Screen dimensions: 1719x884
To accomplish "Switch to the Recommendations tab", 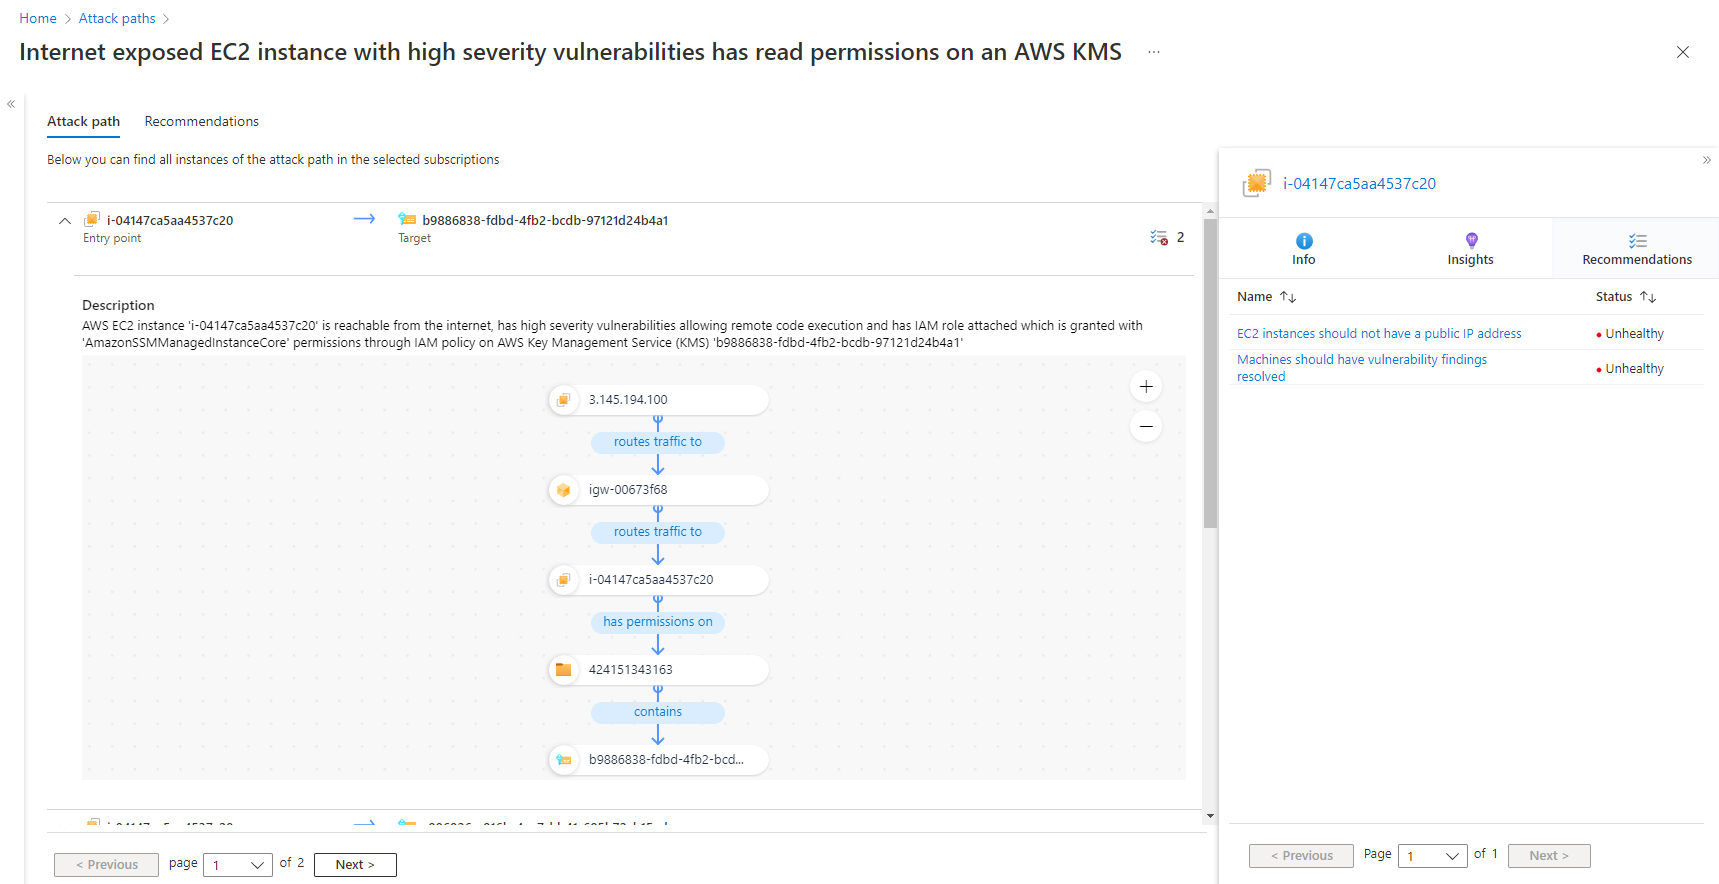I will pyautogui.click(x=201, y=121).
